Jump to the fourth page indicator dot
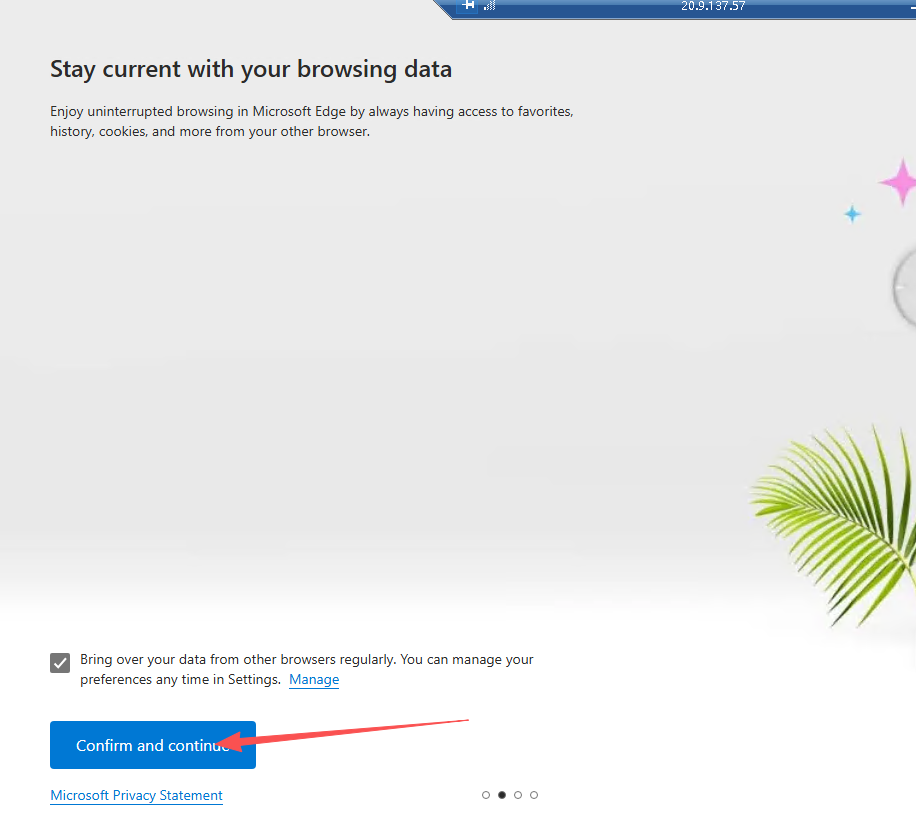916x821 pixels. pyautogui.click(x=534, y=795)
